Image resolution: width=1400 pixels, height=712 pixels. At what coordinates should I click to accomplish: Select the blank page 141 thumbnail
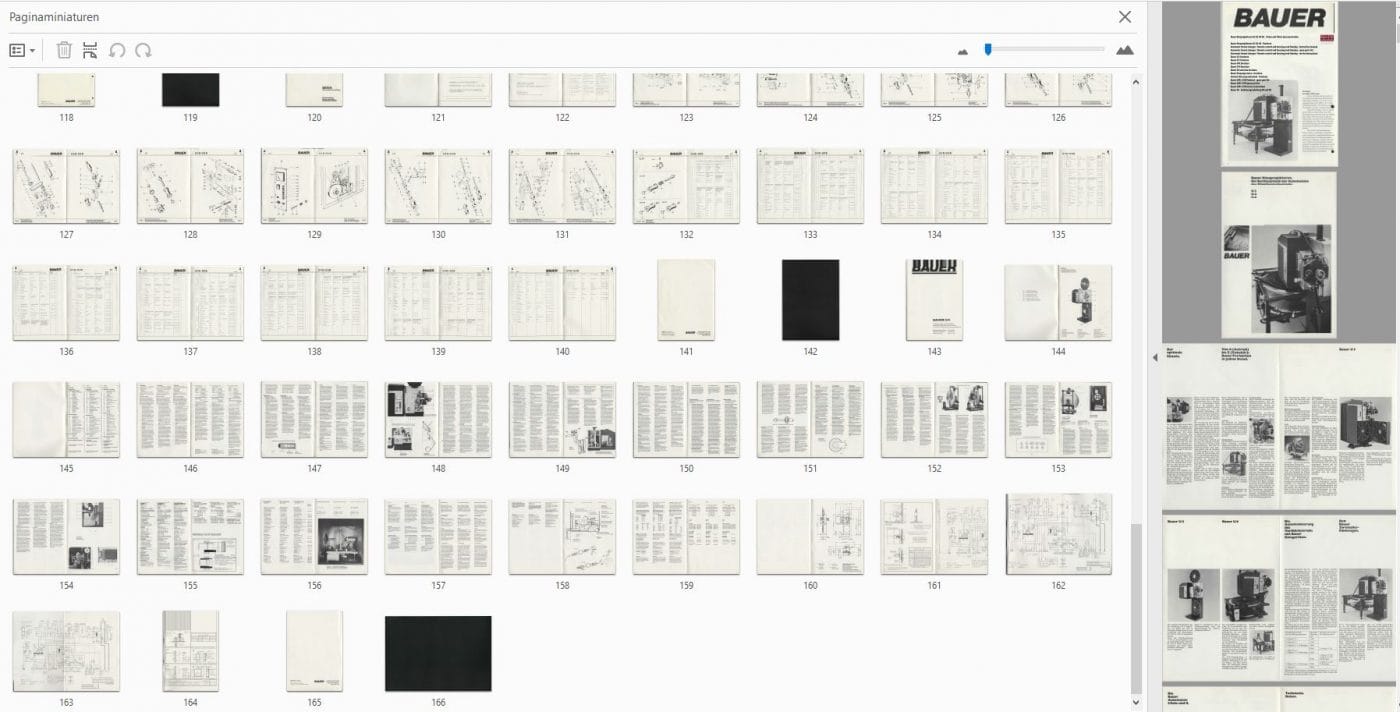tap(686, 300)
